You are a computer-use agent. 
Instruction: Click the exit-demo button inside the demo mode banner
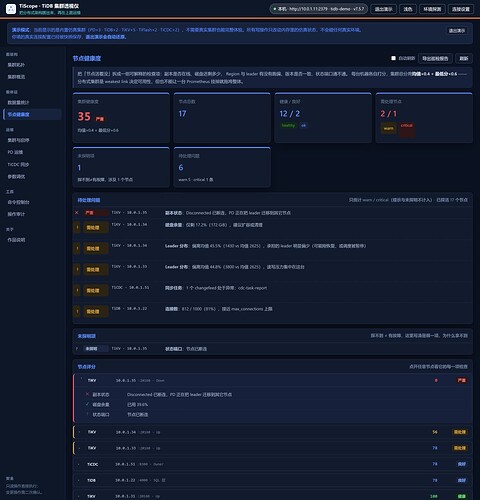coord(457,31)
